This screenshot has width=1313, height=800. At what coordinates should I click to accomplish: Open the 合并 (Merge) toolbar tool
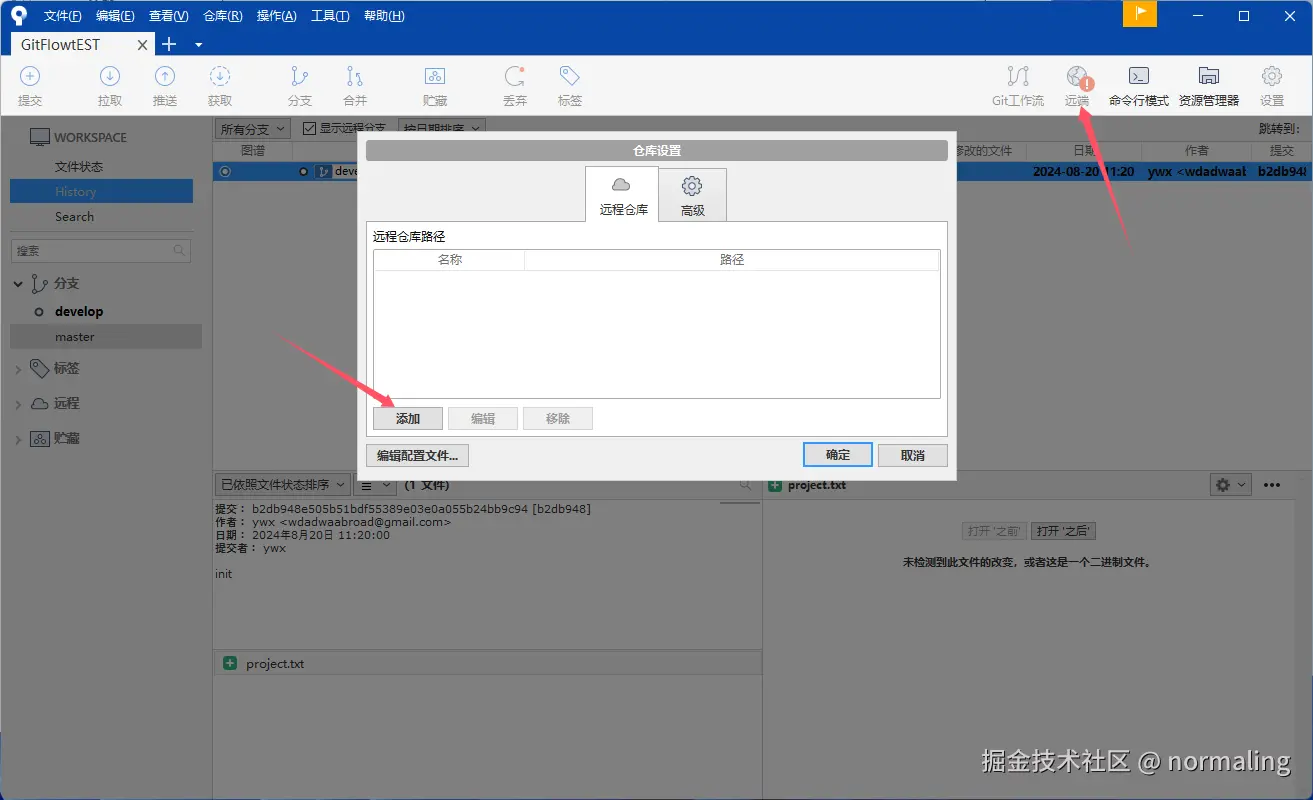[355, 85]
